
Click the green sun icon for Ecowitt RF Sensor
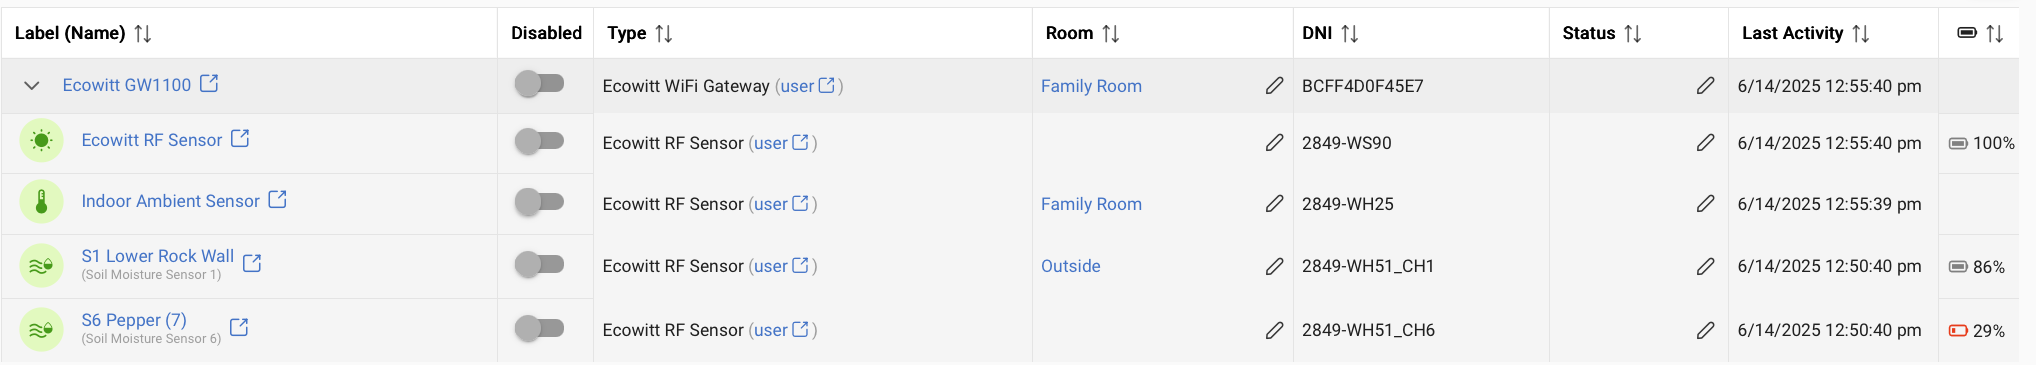[x=41, y=141]
